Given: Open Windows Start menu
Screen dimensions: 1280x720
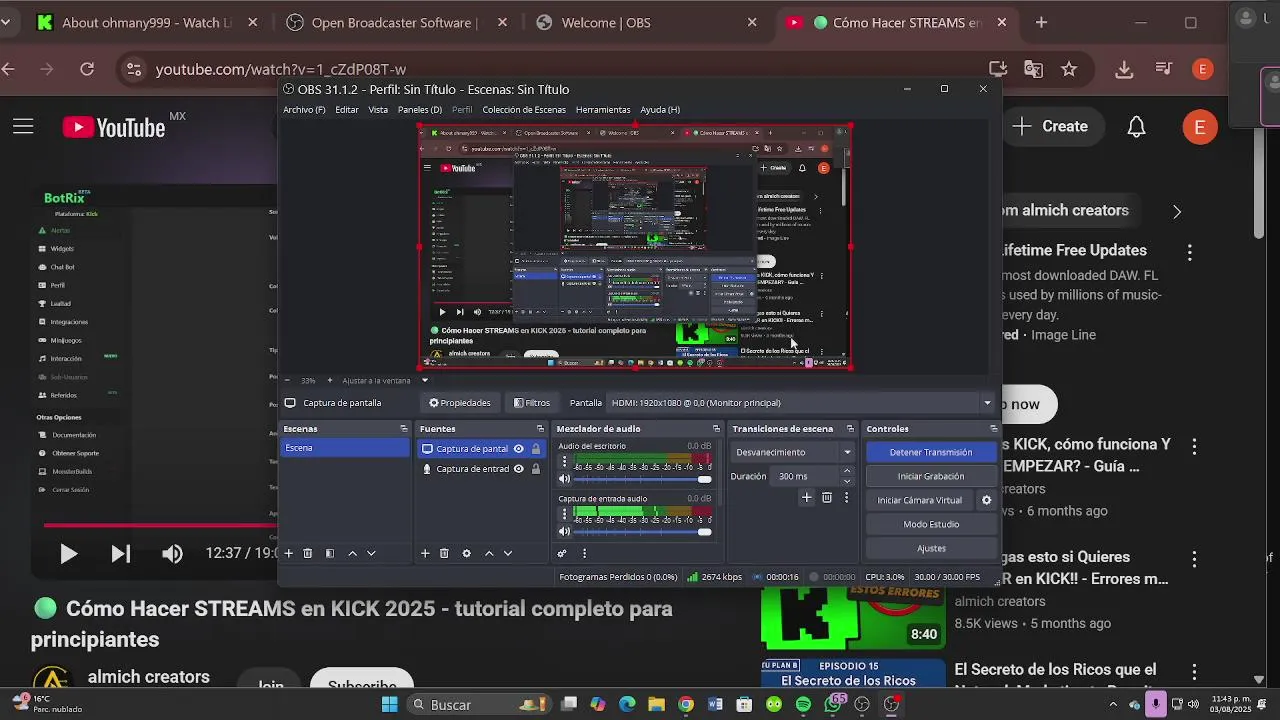Looking at the screenshot, I should pyautogui.click(x=390, y=705).
